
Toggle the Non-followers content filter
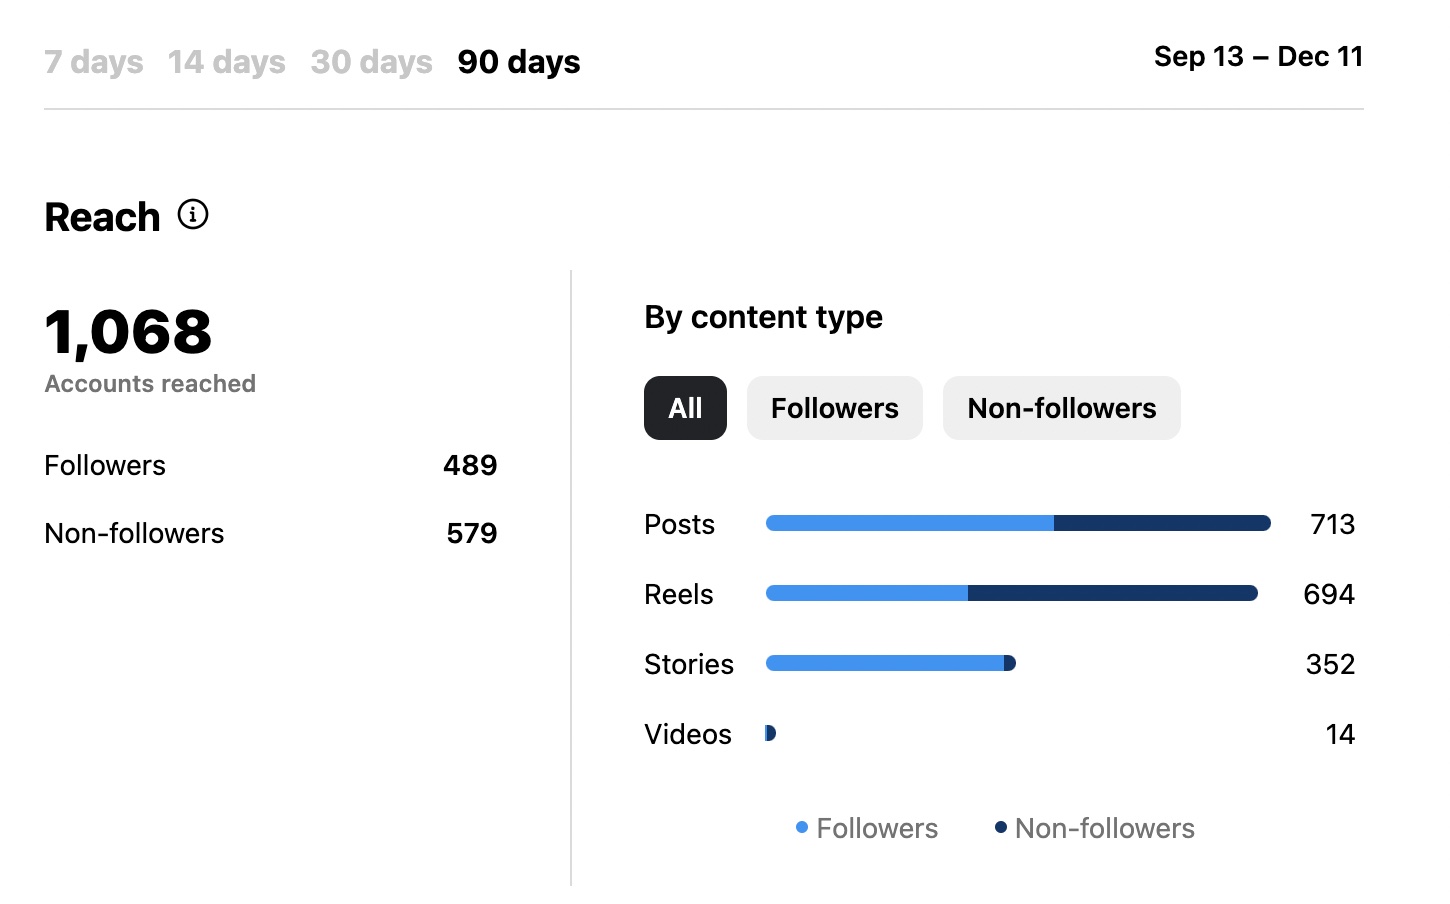[x=1061, y=408]
